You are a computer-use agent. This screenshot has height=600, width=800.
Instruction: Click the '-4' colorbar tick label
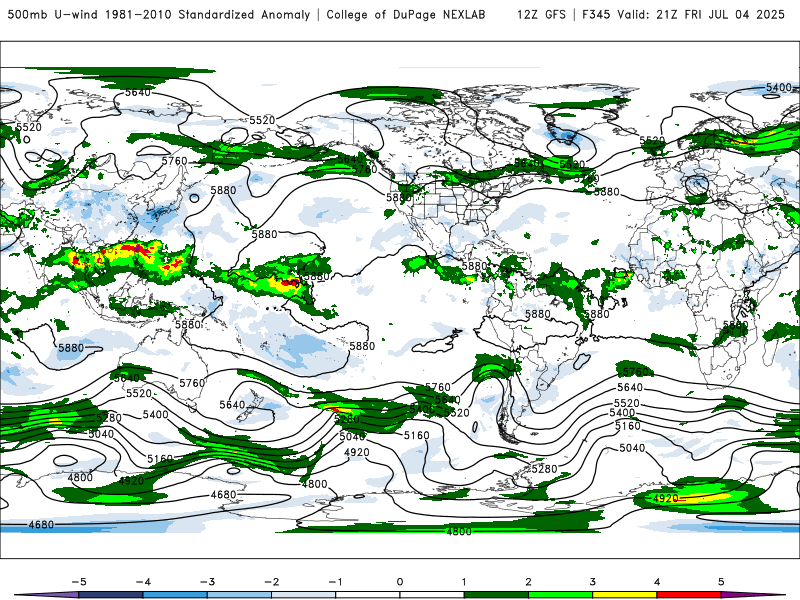tap(143, 582)
